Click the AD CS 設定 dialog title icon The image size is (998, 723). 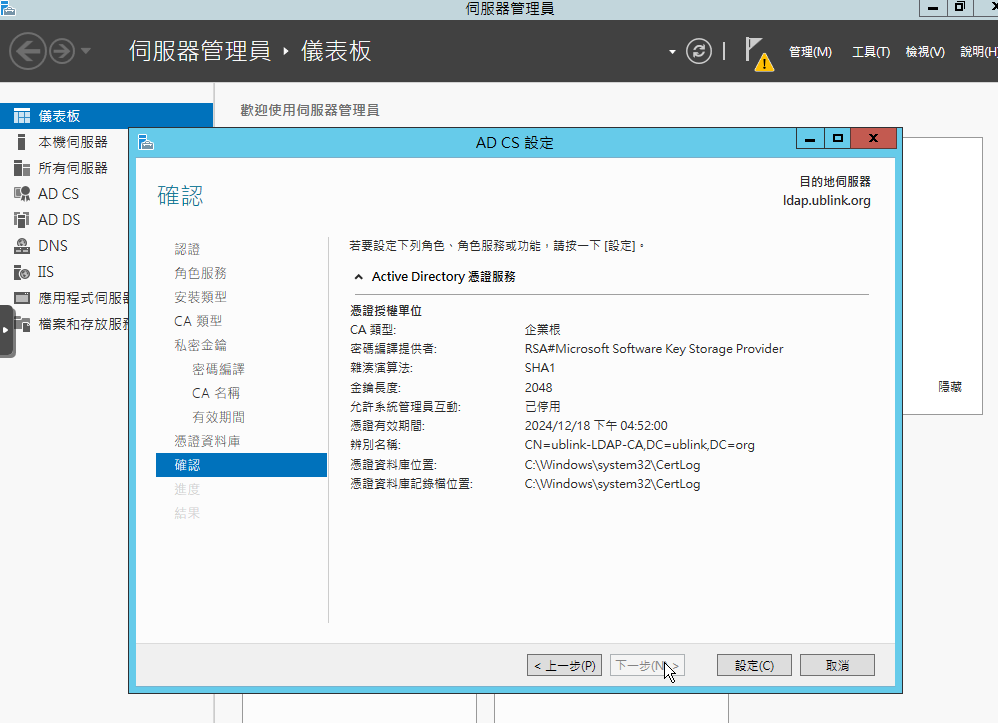[146, 142]
